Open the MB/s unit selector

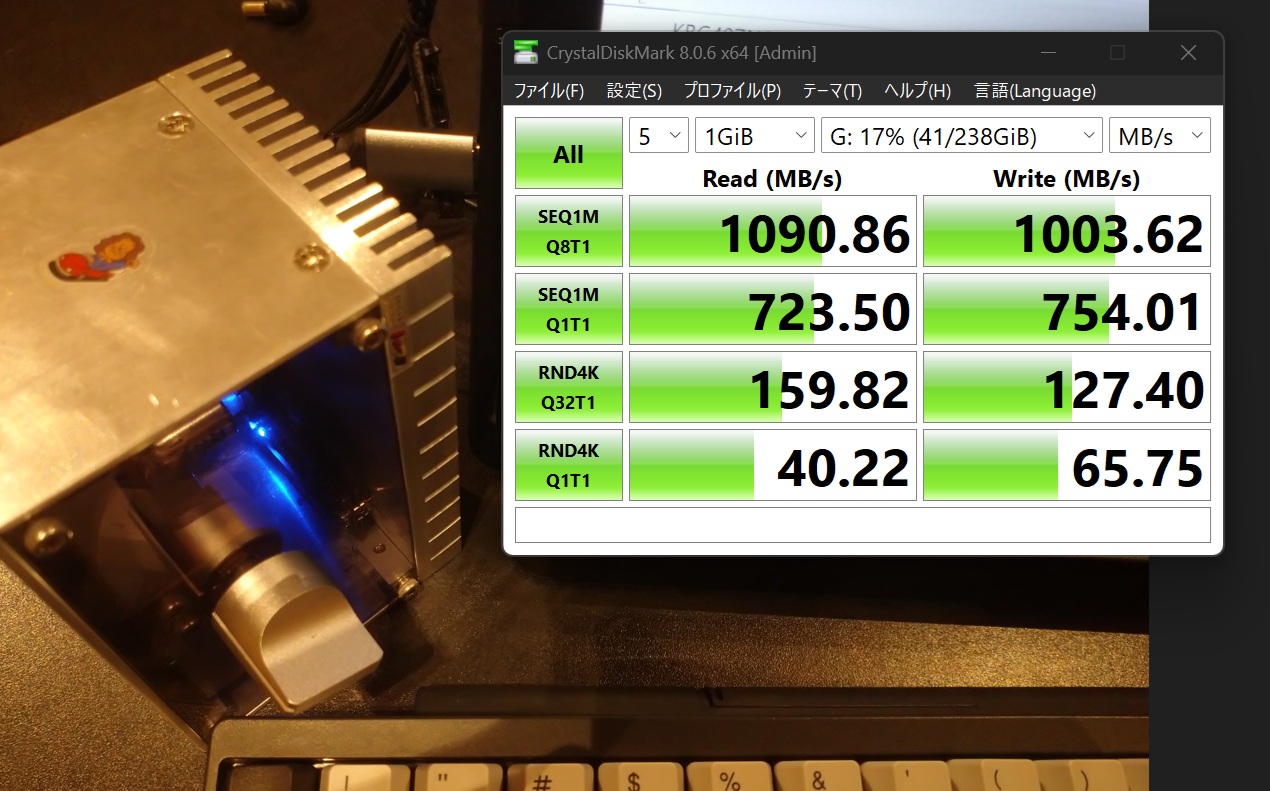pyautogui.click(x=1159, y=136)
